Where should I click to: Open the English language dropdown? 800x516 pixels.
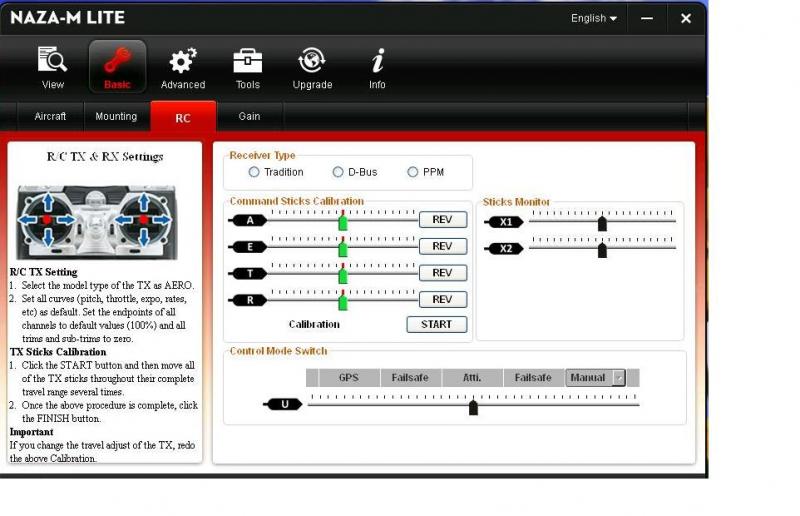tap(594, 18)
